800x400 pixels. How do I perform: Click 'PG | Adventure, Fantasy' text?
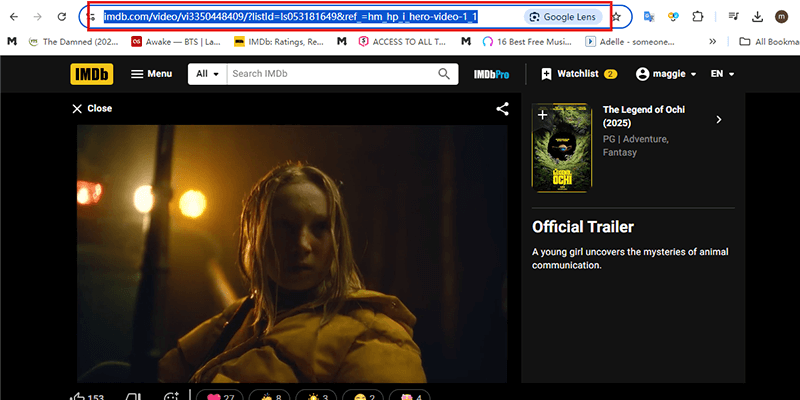tap(636, 145)
